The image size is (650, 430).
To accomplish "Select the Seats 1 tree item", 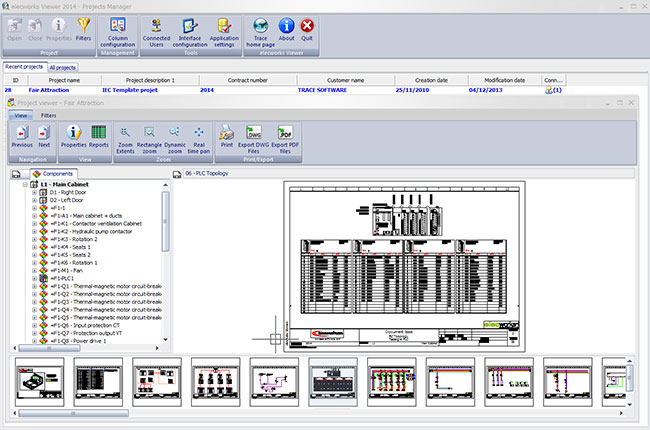I will (70, 247).
